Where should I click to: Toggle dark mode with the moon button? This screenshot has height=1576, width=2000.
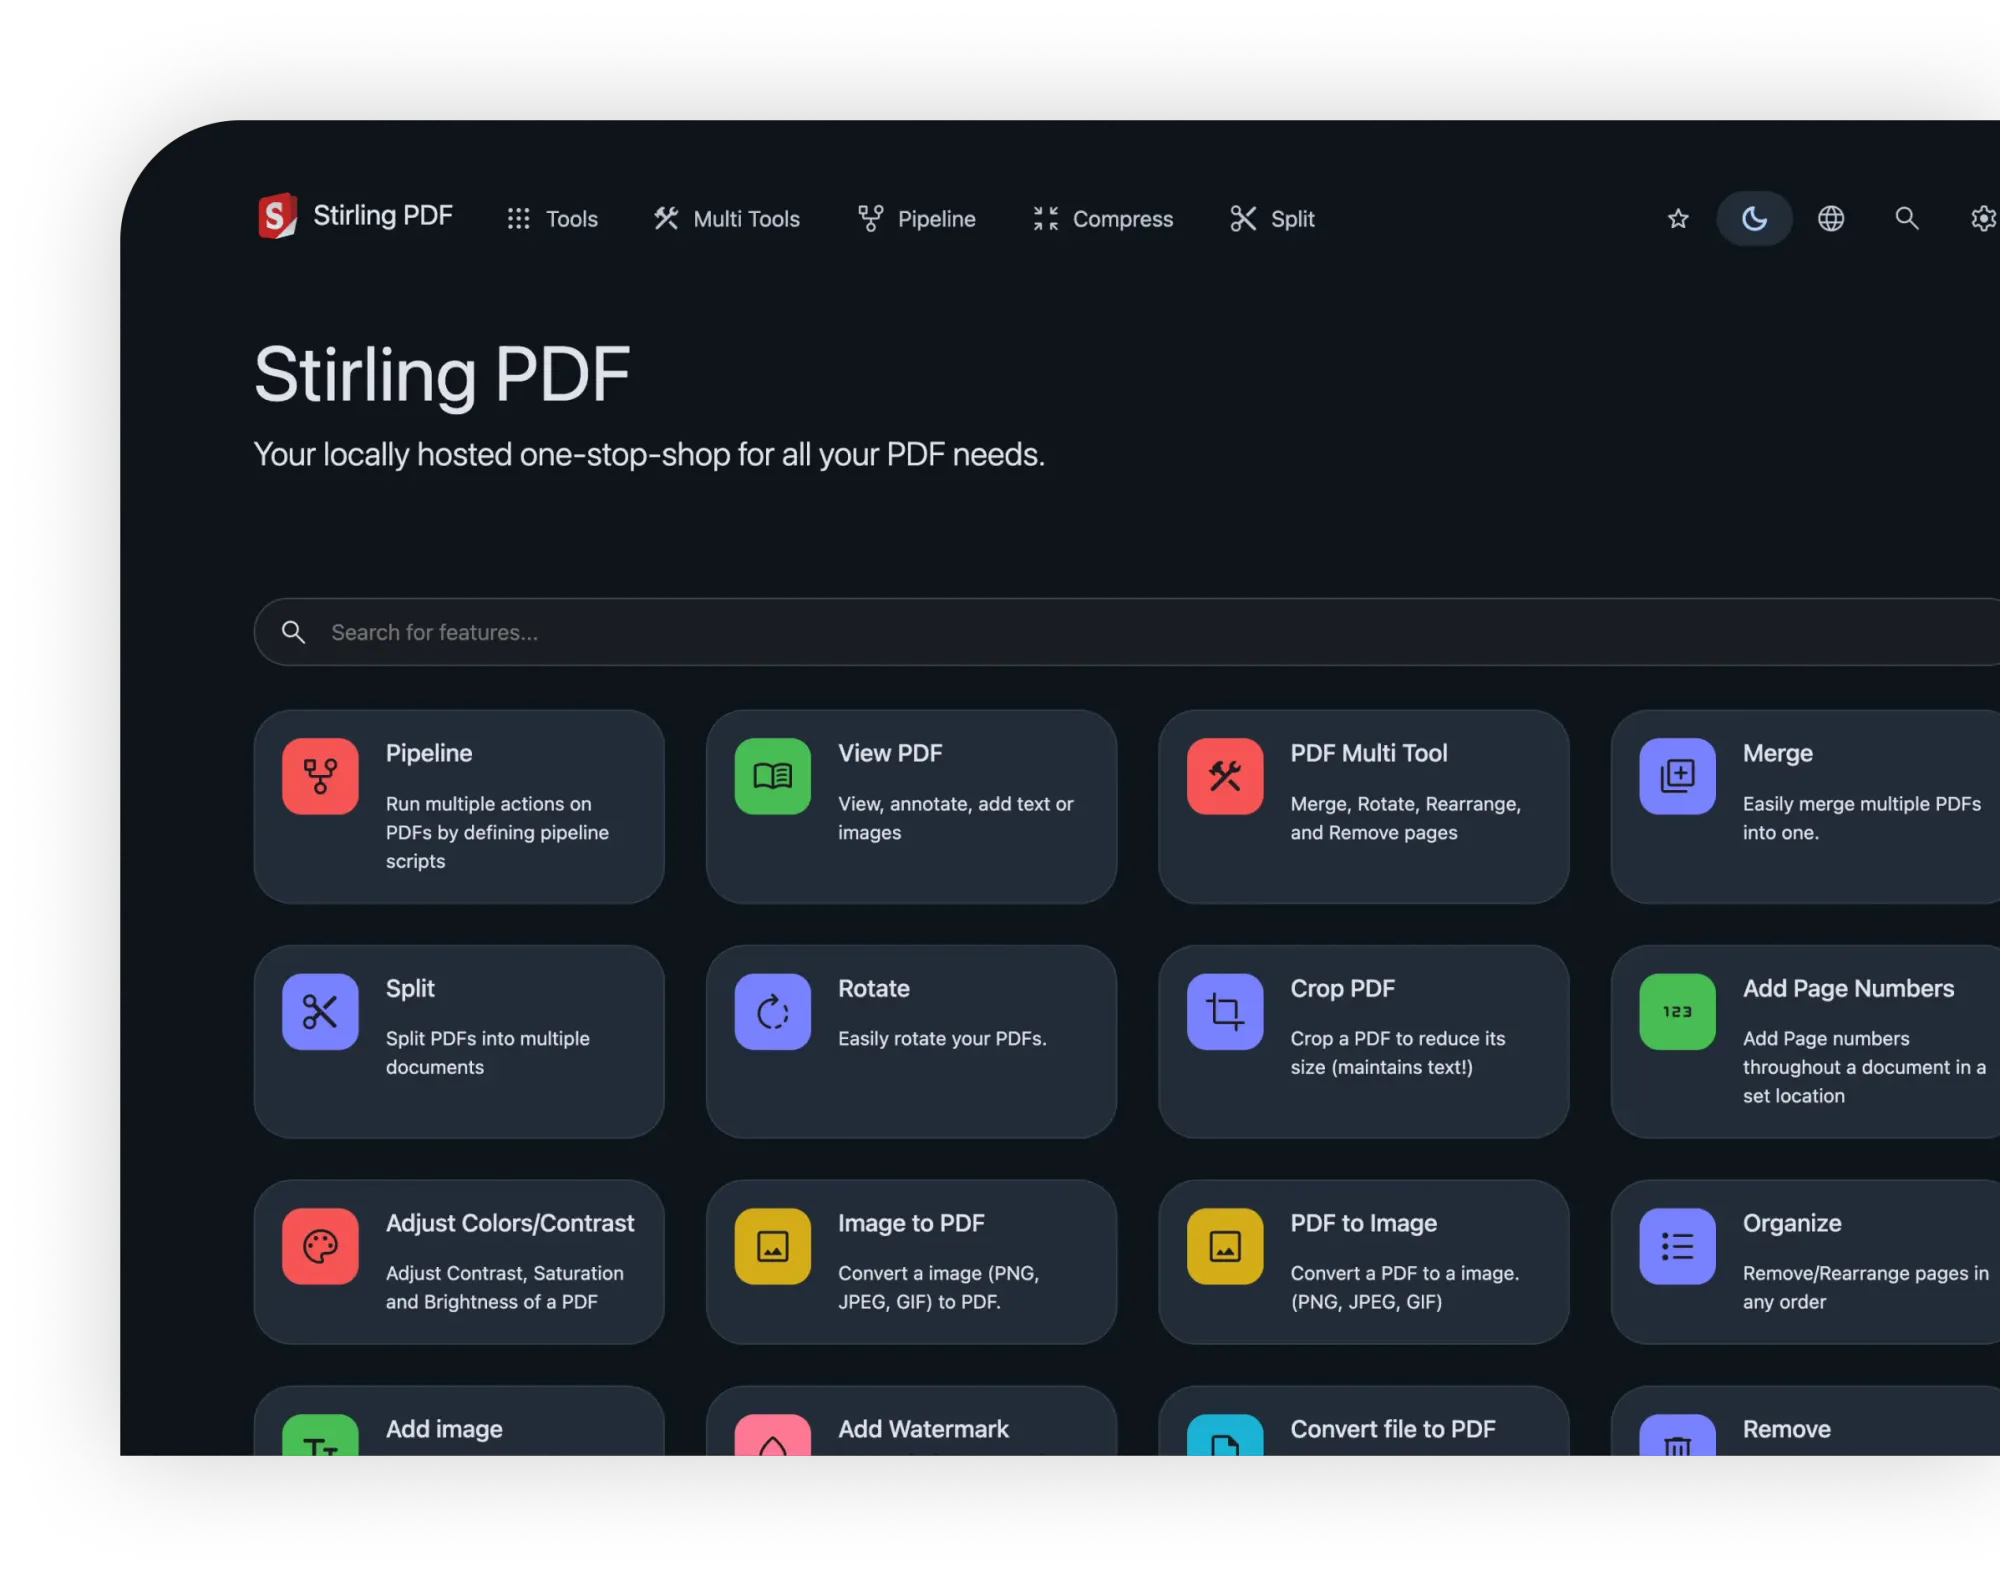pos(1755,218)
